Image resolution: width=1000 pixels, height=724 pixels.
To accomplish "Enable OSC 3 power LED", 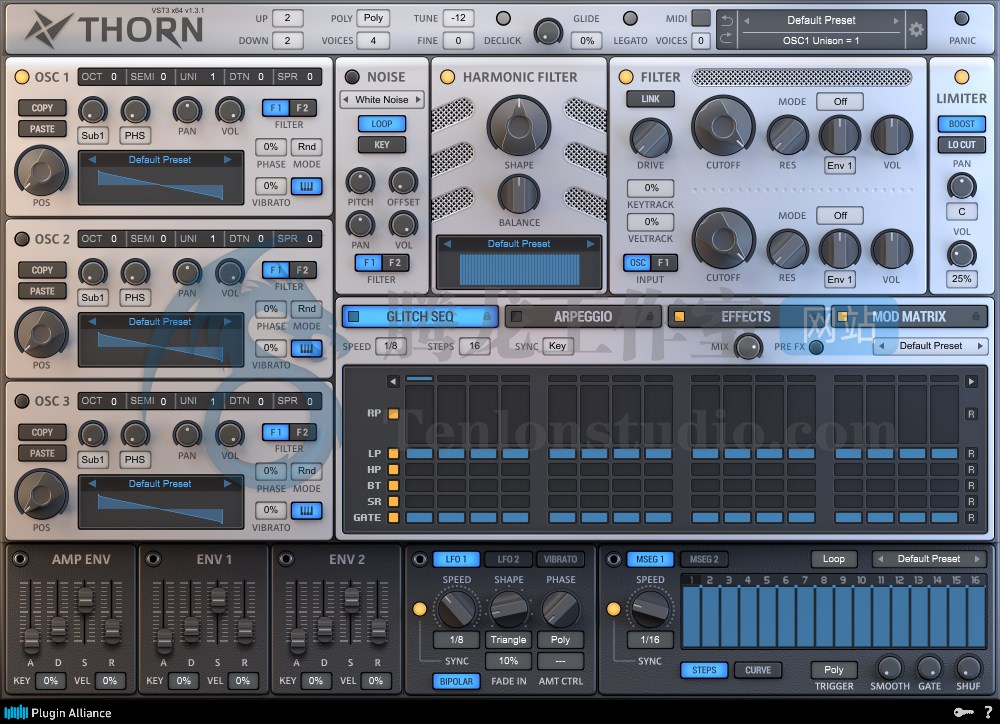I will coord(22,401).
